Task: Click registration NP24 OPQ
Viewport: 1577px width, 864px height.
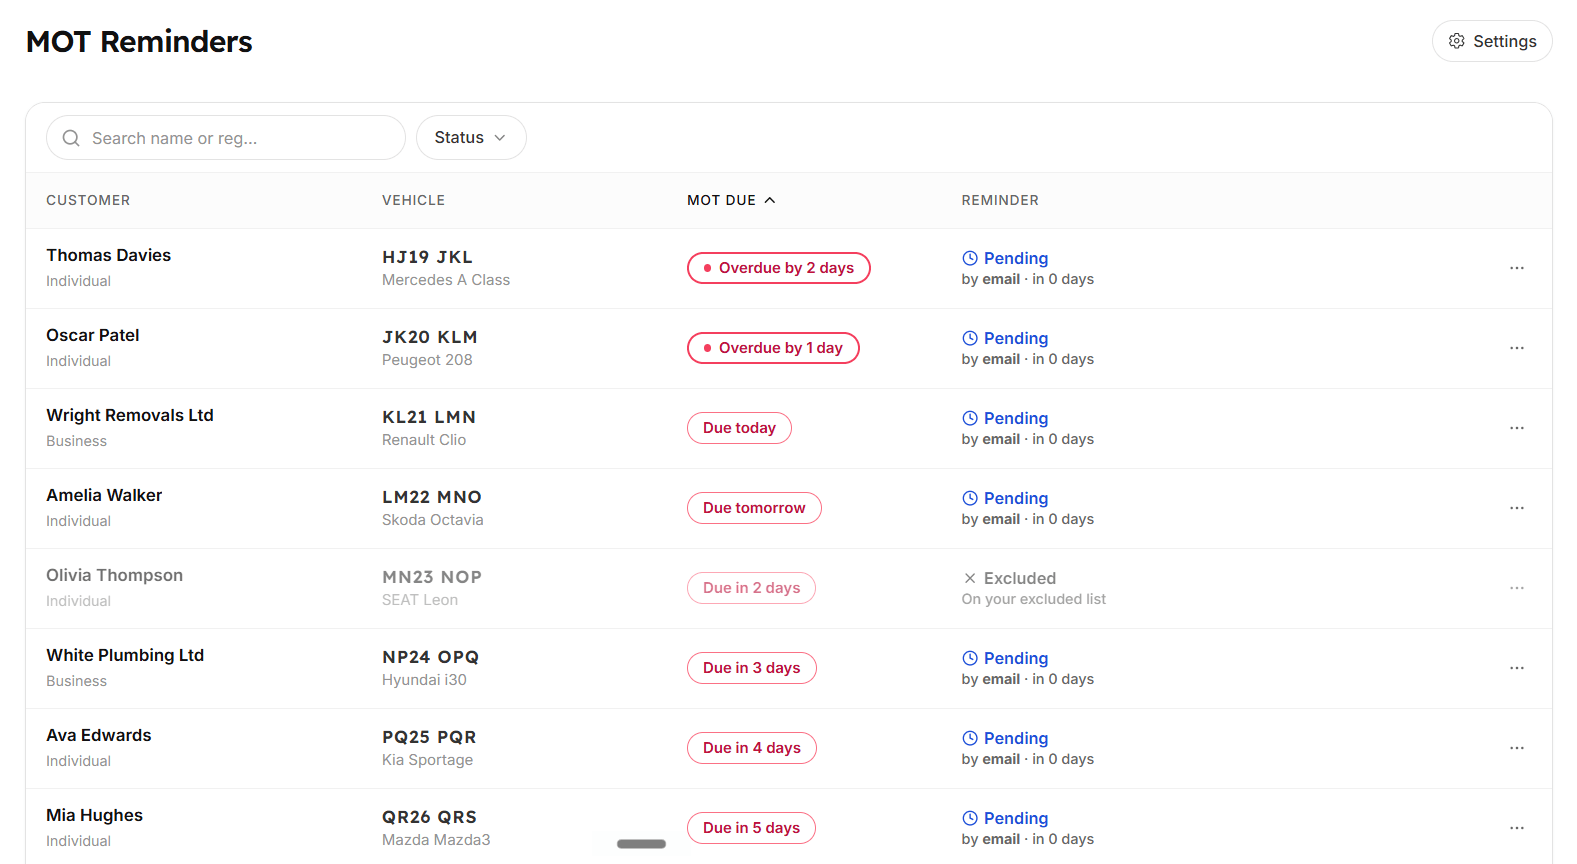Action: [x=431, y=657]
